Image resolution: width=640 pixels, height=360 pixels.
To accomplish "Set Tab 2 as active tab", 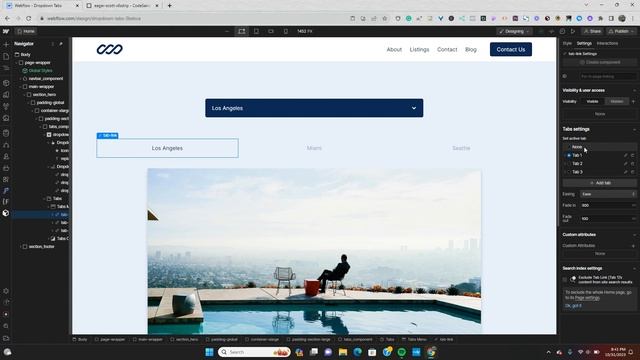I will [569, 164].
